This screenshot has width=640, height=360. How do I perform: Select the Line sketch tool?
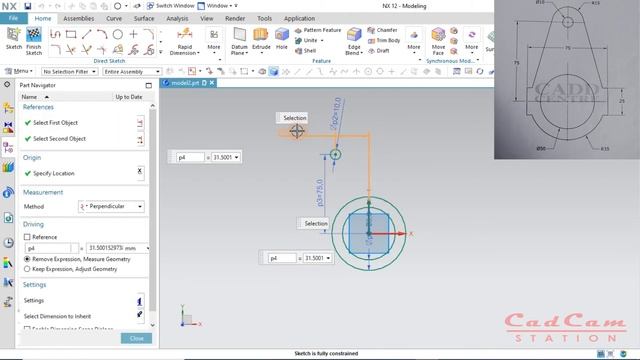tap(87, 34)
